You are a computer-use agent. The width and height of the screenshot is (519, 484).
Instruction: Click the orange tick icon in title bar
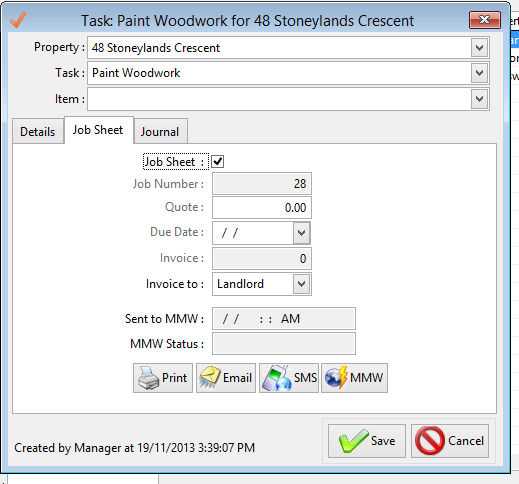(x=18, y=20)
